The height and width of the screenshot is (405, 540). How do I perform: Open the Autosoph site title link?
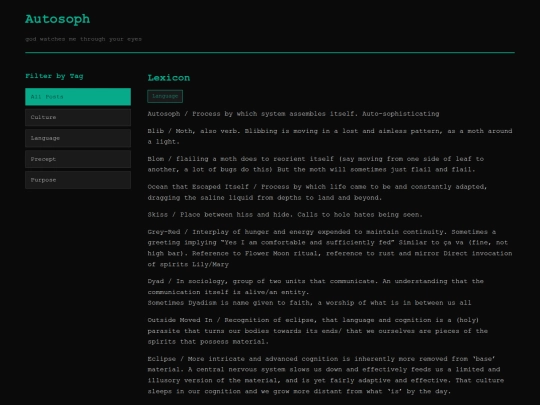coord(58,19)
